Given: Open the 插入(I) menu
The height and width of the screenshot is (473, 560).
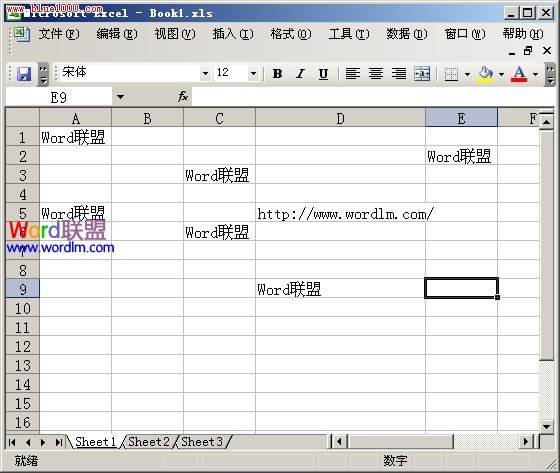Looking at the screenshot, I should click(x=233, y=34).
